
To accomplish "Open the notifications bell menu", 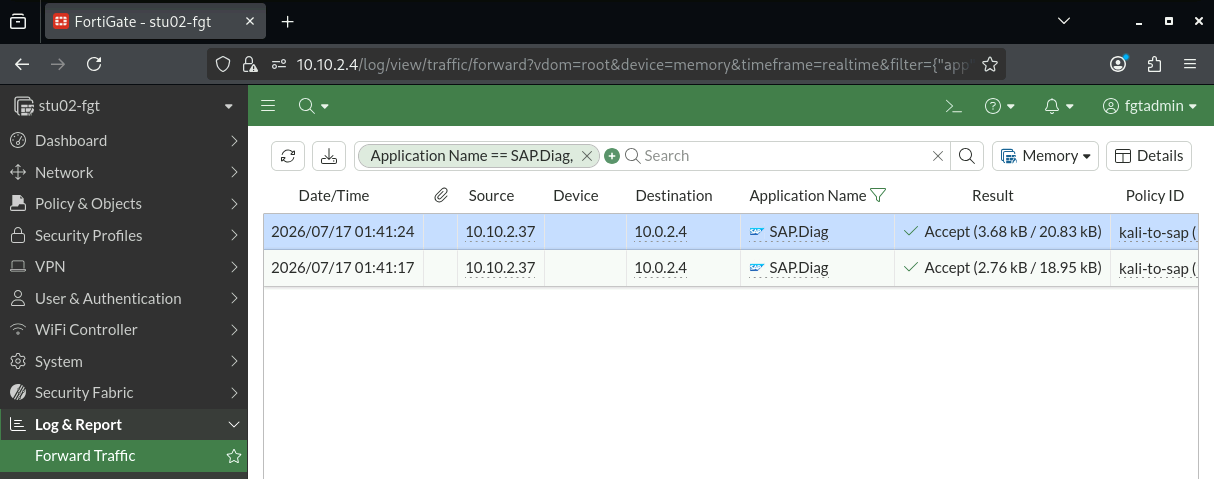I will pos(1059,106).
